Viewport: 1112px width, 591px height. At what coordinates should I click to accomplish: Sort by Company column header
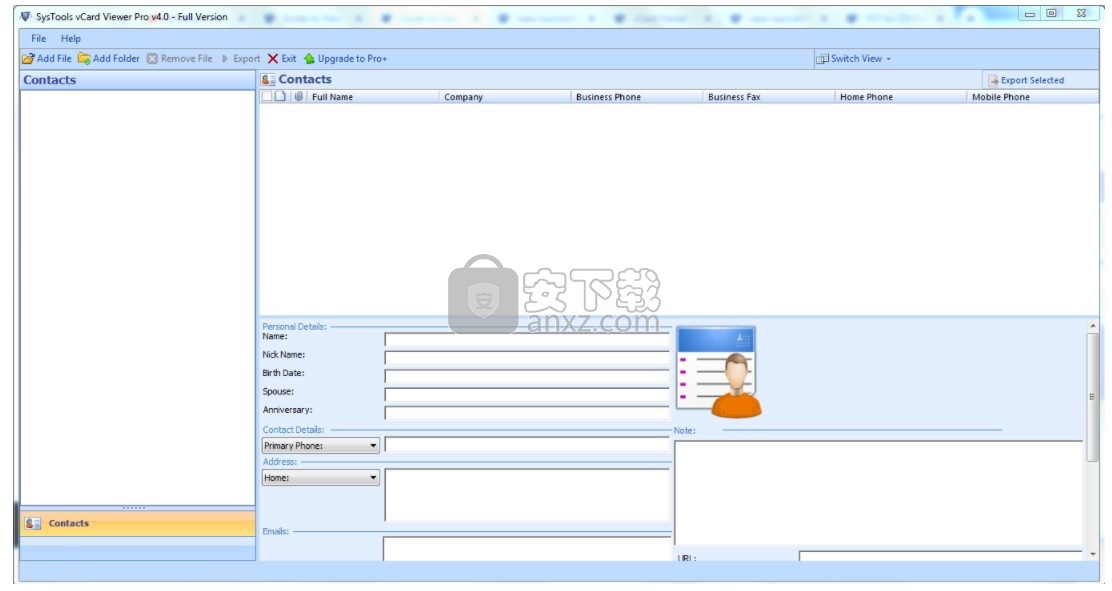coord(504,97)
